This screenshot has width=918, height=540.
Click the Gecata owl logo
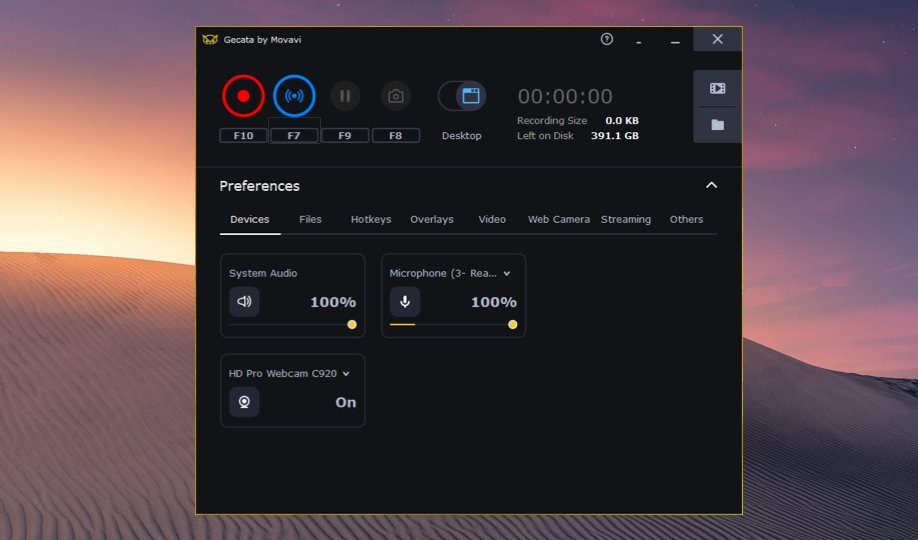(210, 39)
